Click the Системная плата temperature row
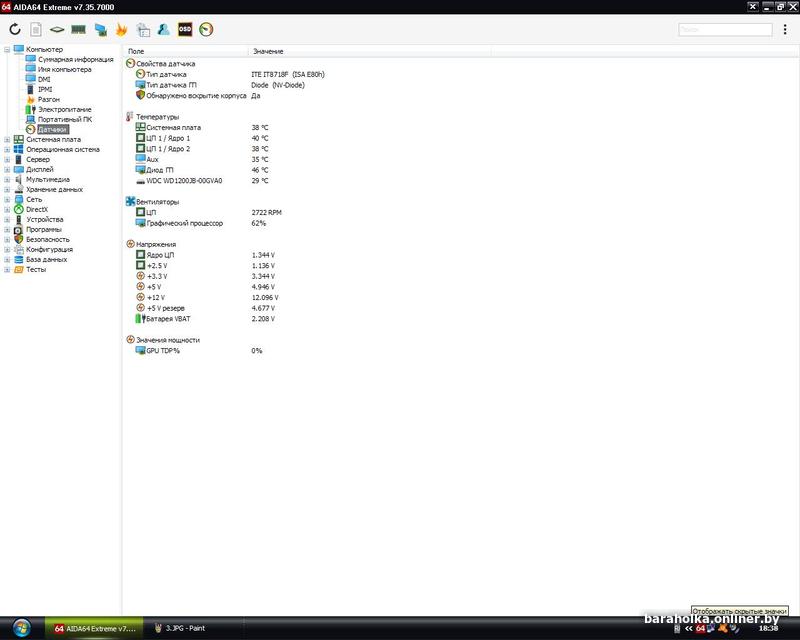800x640 pixels. 202,128
